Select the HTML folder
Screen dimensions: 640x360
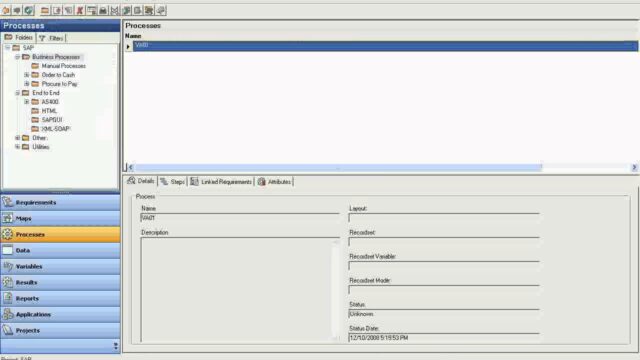pyautogui.click(x=49, y=111)
